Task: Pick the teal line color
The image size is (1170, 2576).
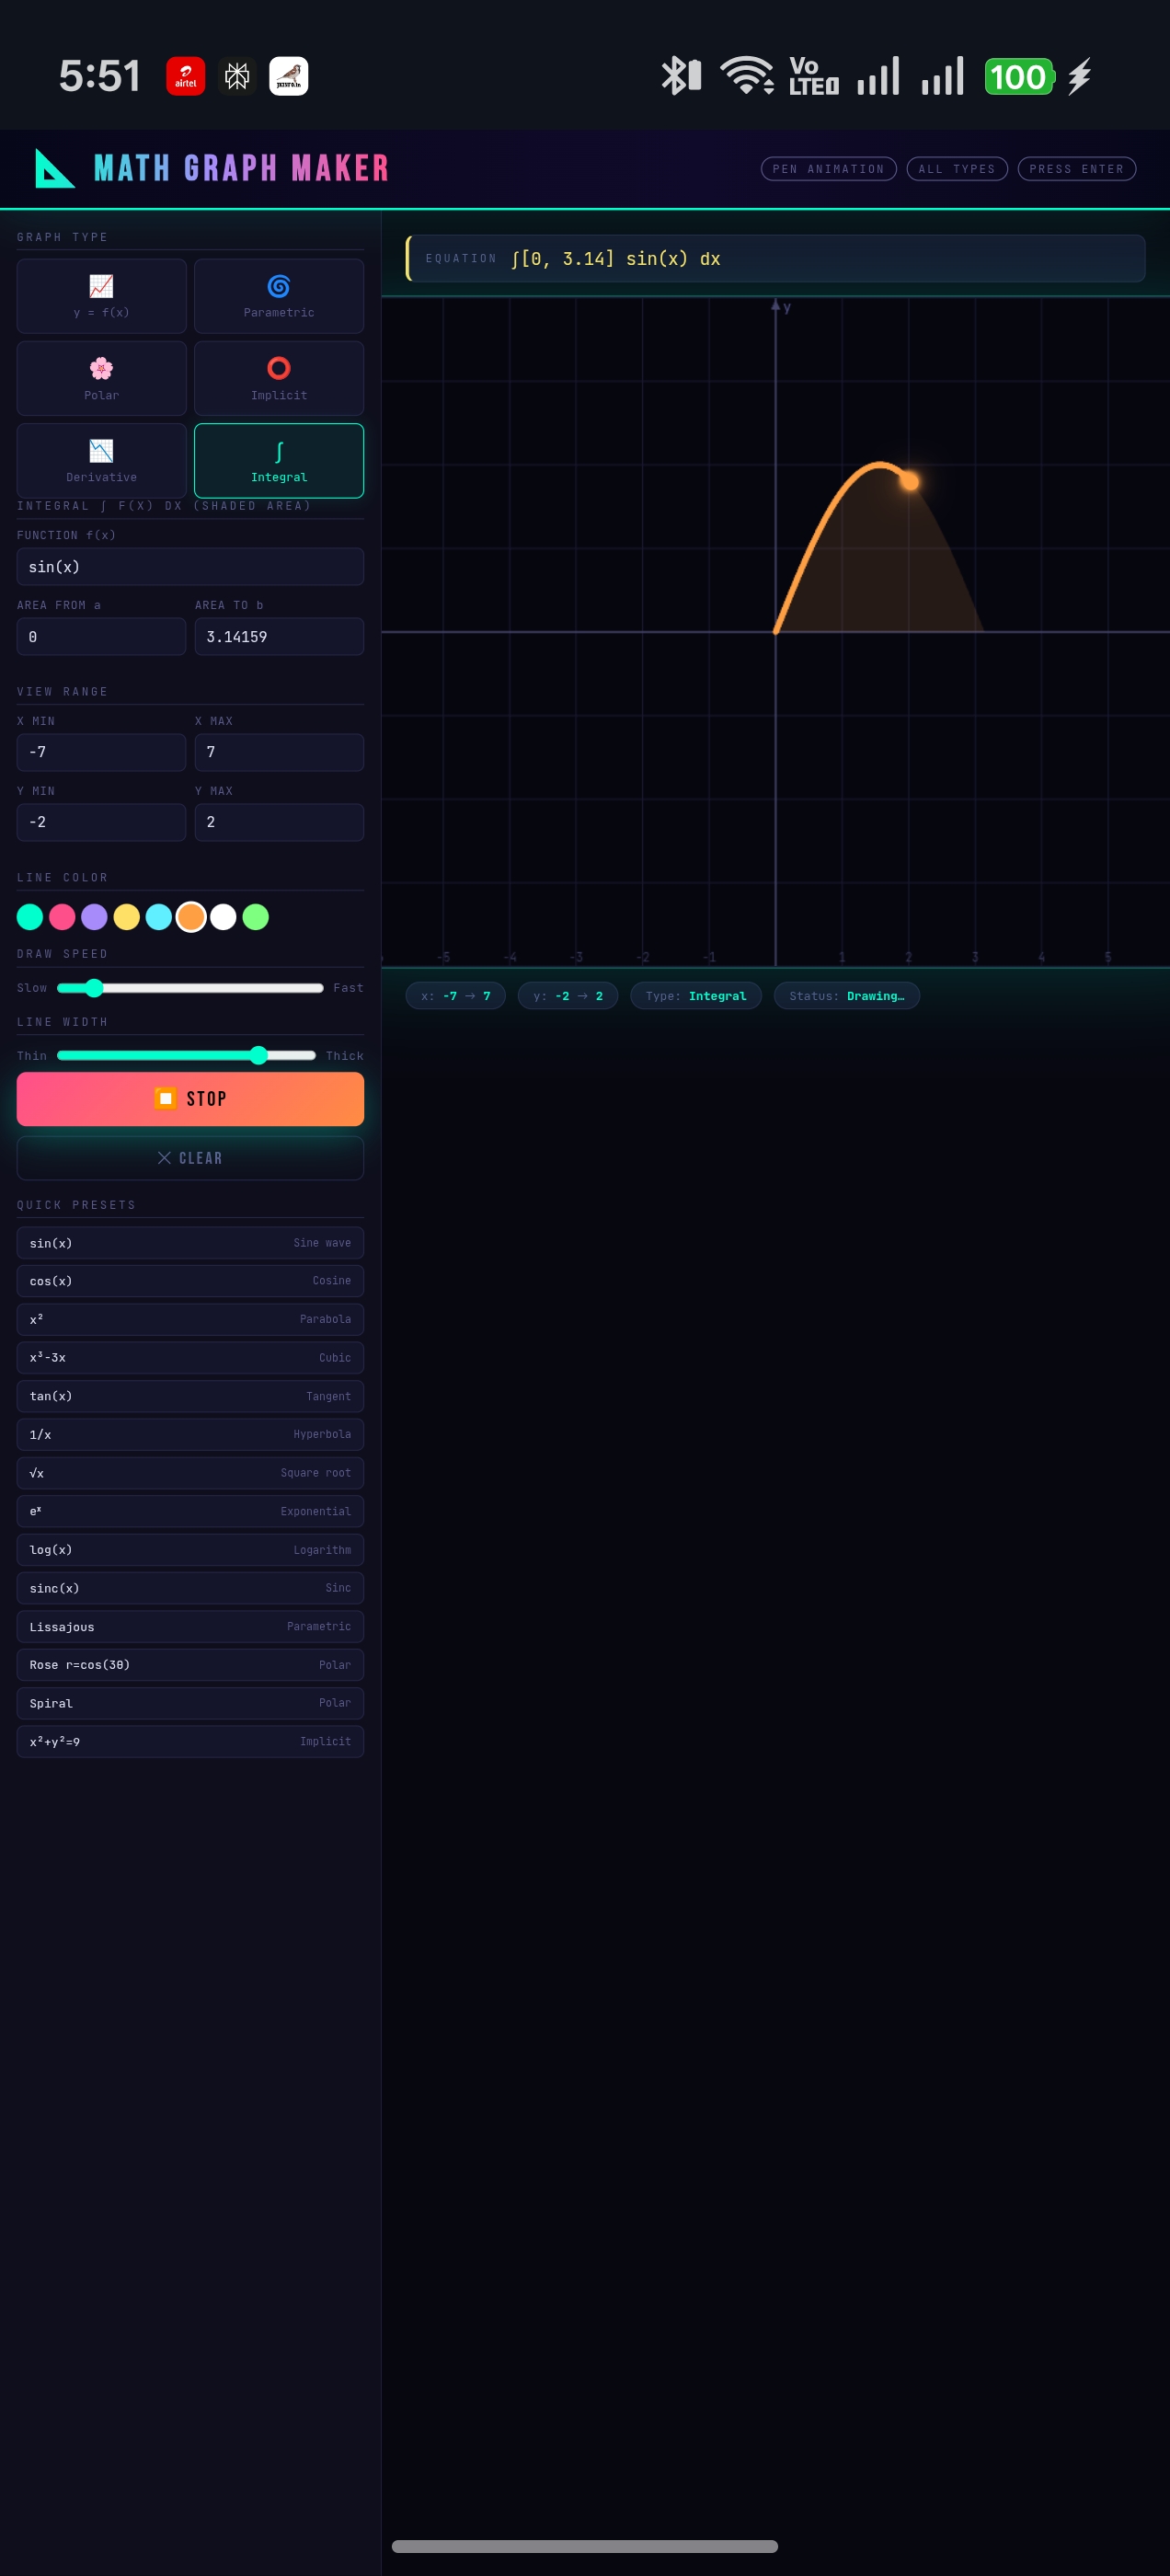Action: tap(30, 916)
